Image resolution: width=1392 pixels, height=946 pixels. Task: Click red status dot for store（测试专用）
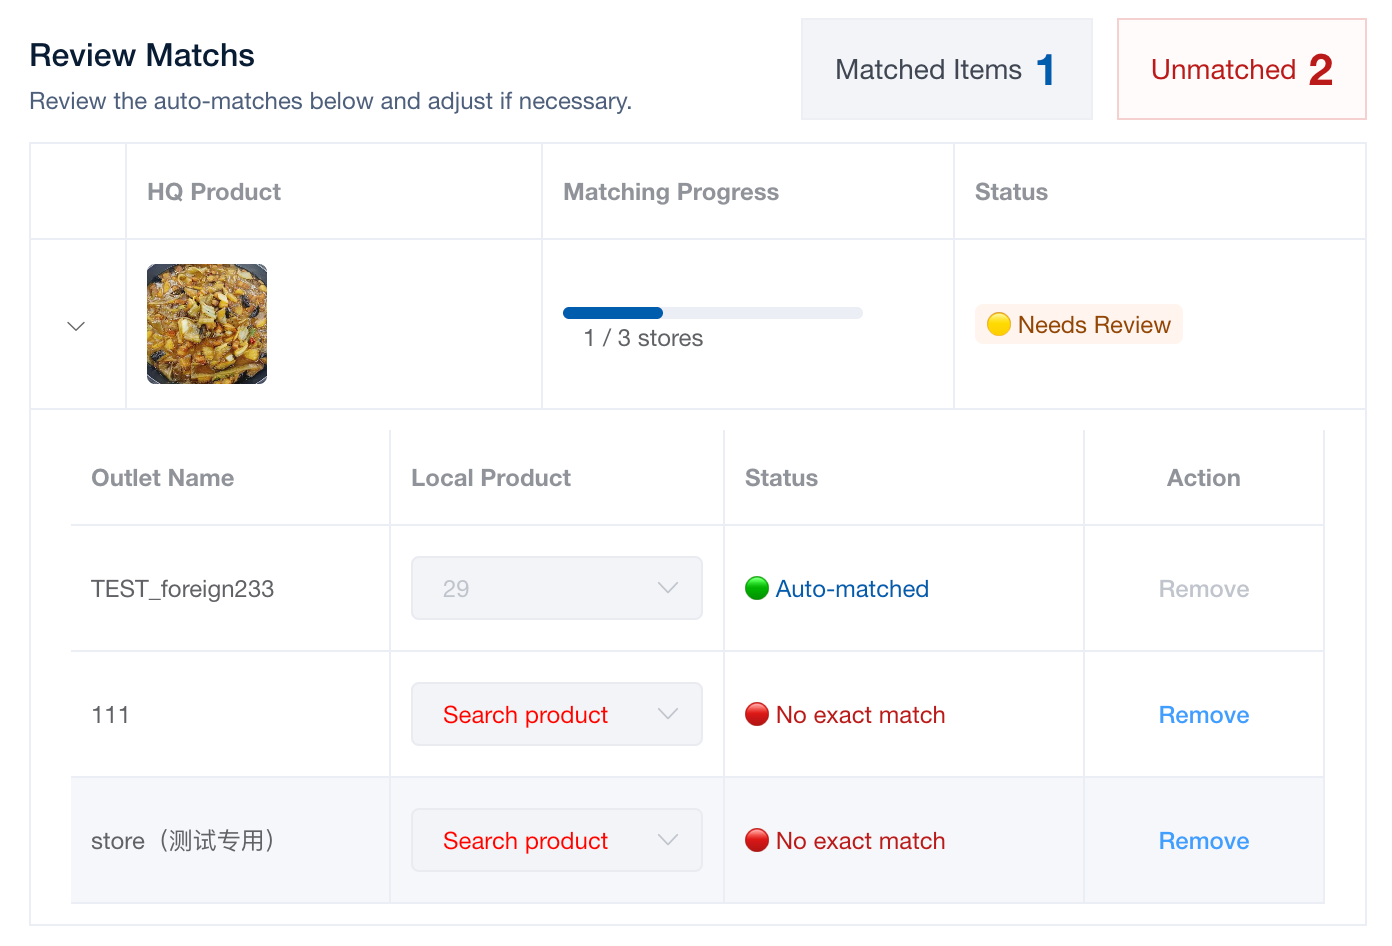[x=757, y=840]
